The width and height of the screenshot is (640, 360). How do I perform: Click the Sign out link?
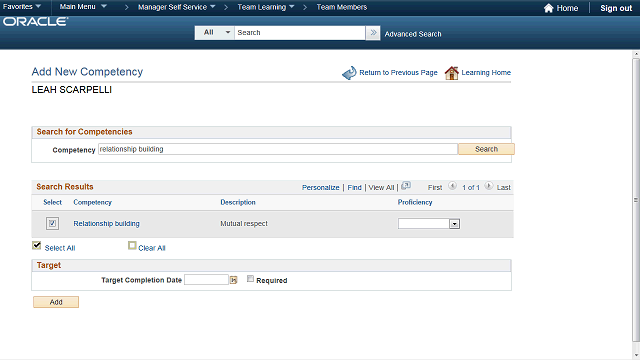(616, 8)
